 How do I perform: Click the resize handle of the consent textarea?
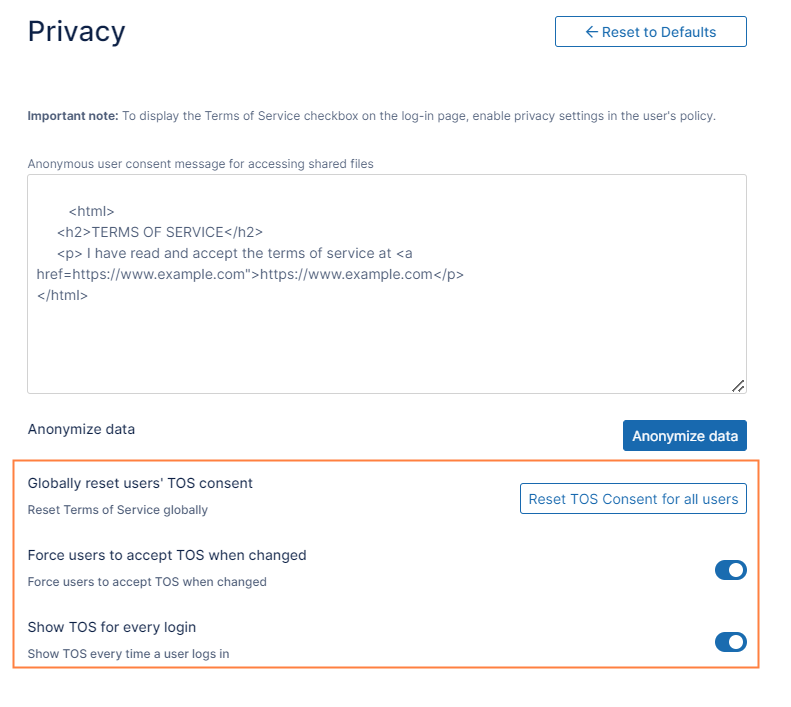[738, 385]
